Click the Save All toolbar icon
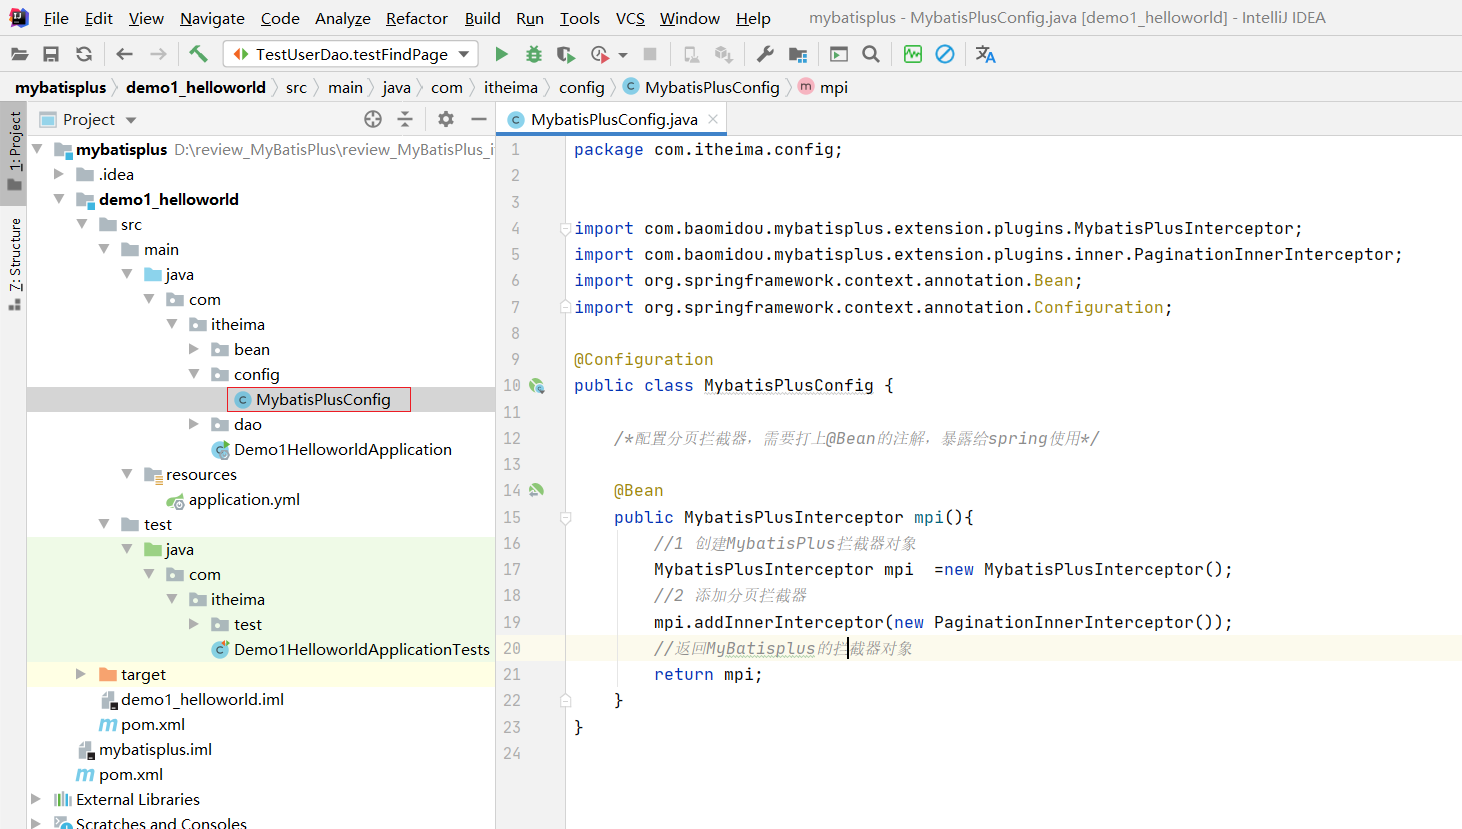 coord(51,54)
